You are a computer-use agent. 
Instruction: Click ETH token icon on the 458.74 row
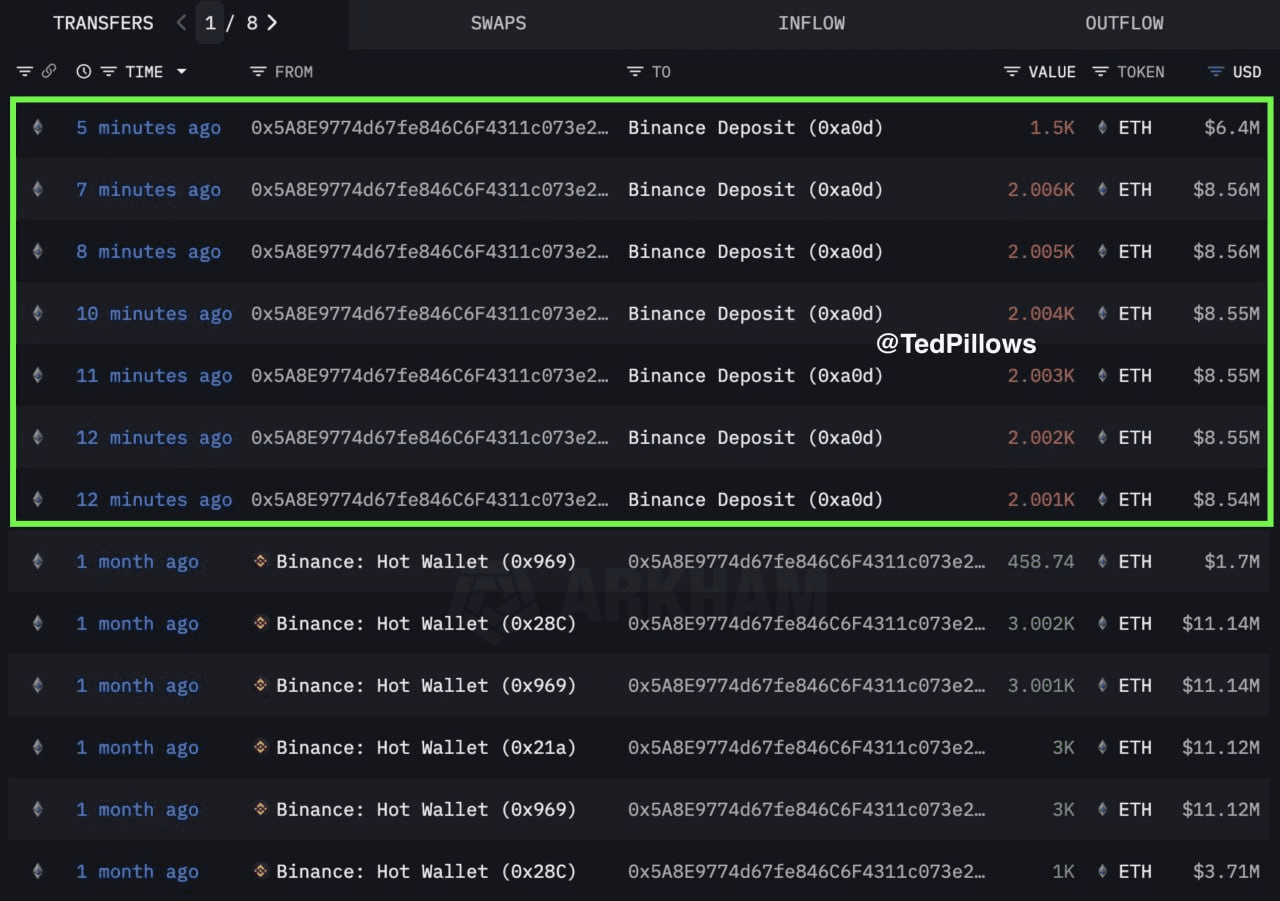[1103, 561]
